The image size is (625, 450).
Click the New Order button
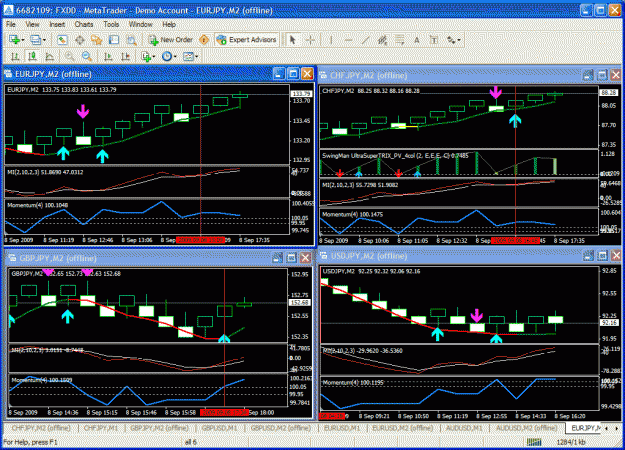[171, 40]
